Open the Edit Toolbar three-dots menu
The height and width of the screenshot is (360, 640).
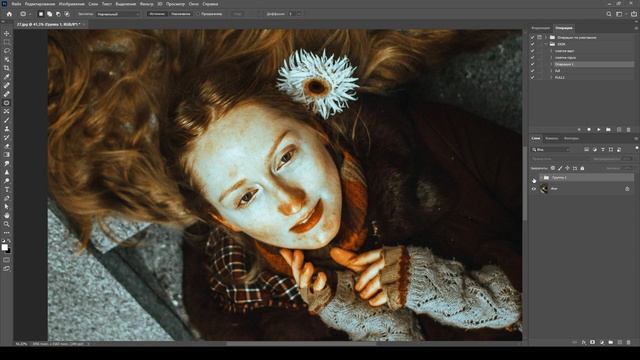(x=7, y=233)
